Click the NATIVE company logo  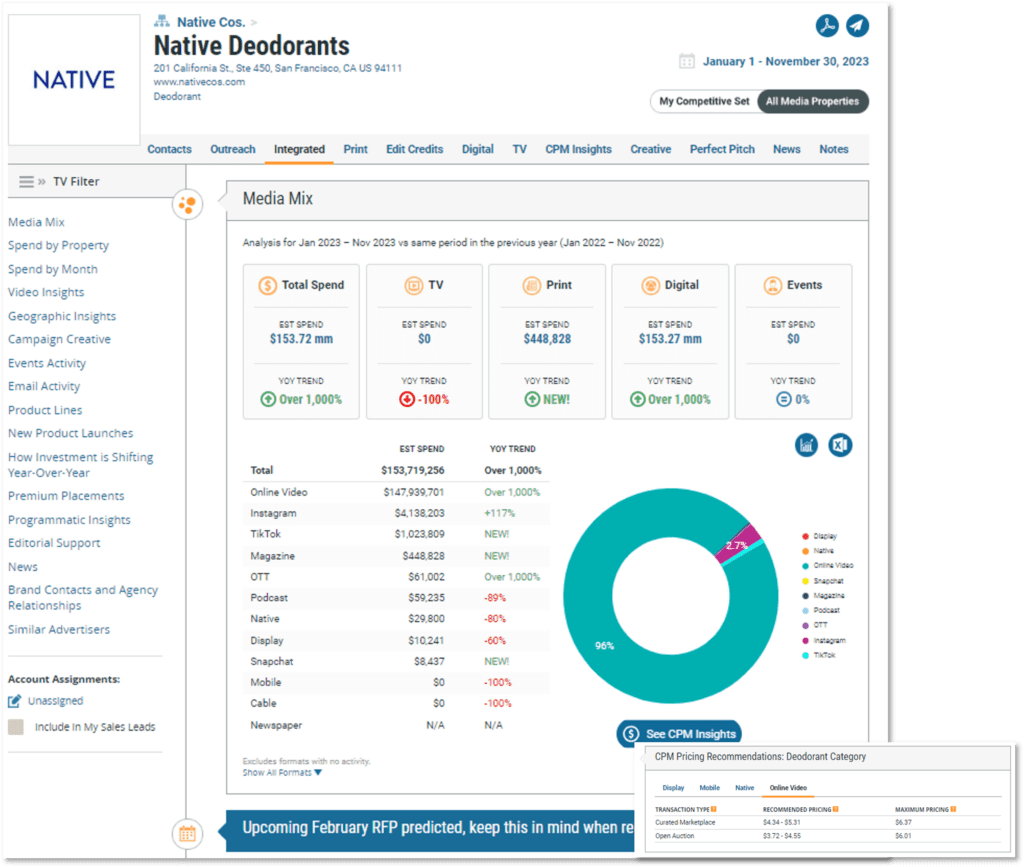74,80
